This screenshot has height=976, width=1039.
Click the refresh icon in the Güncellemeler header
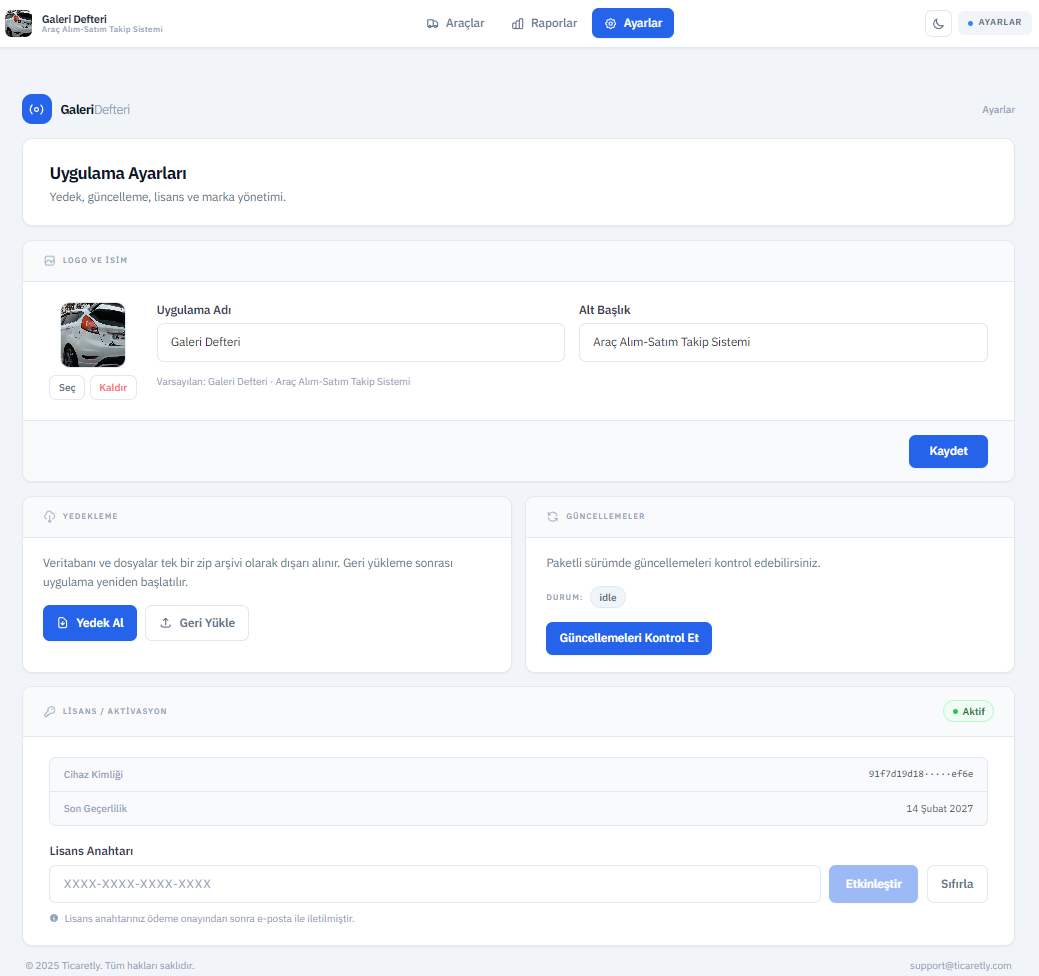coord(552,517)
